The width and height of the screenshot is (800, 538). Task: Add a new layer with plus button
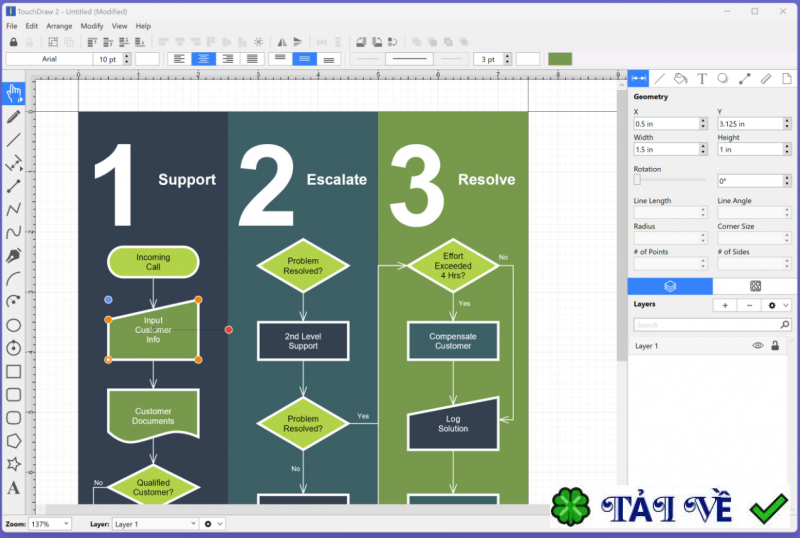[725, 305]
